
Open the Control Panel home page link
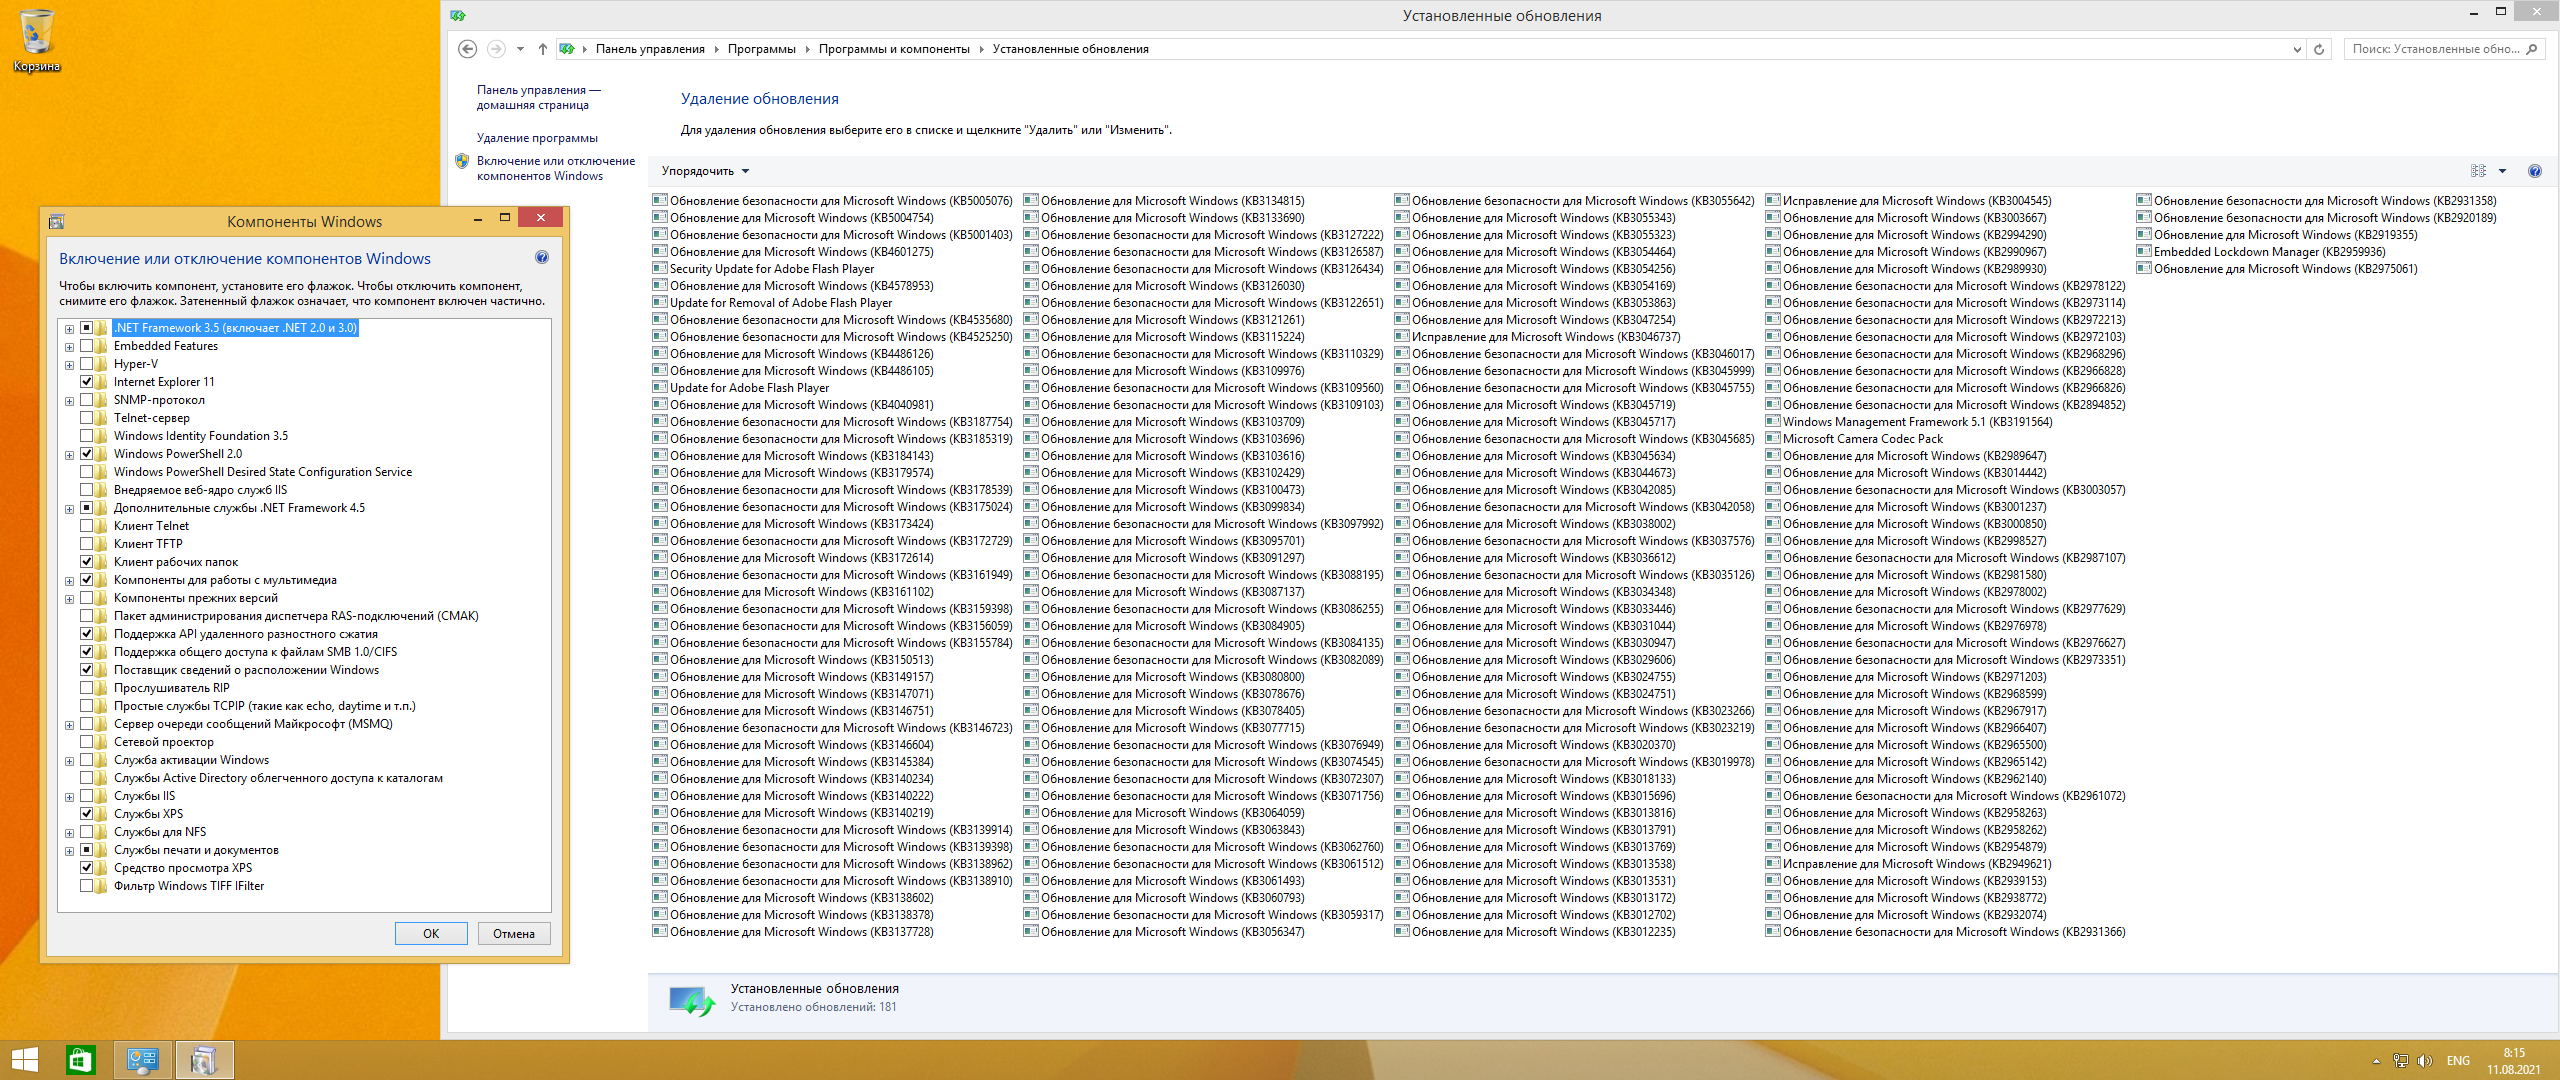pos(538,97)
